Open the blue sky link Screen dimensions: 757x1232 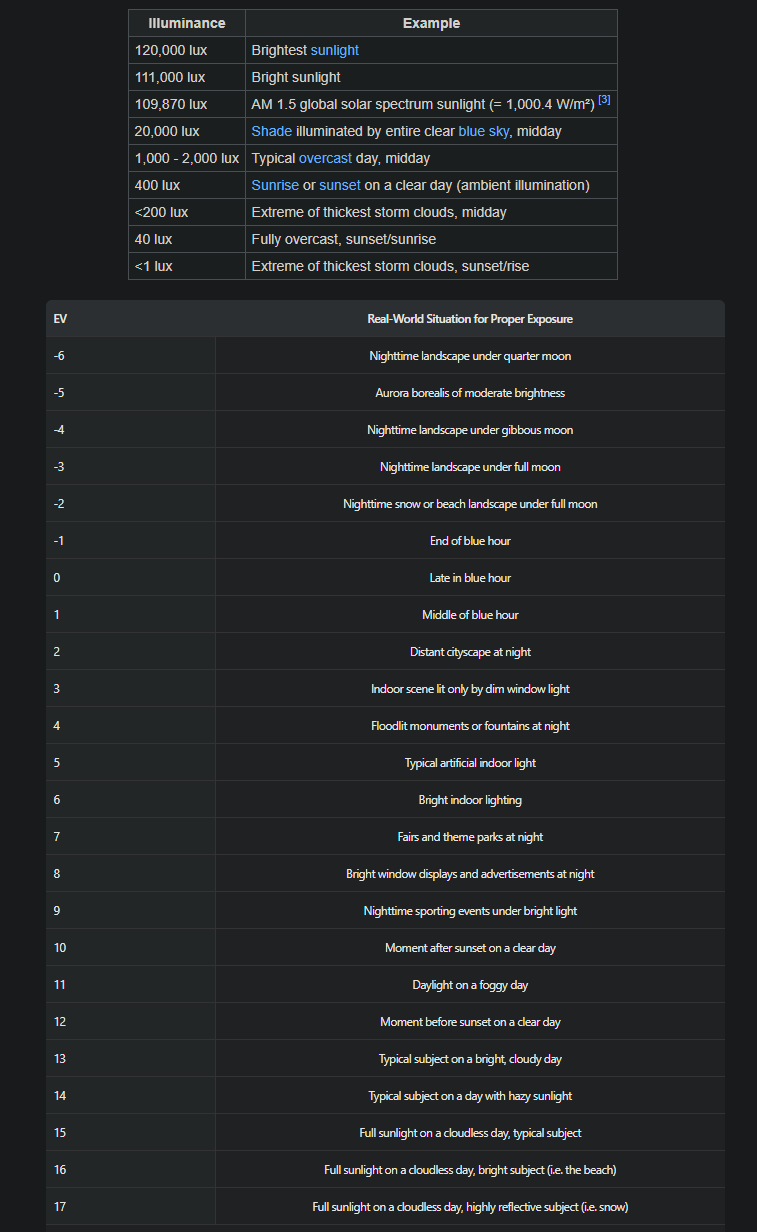click(x=483, y=131)
